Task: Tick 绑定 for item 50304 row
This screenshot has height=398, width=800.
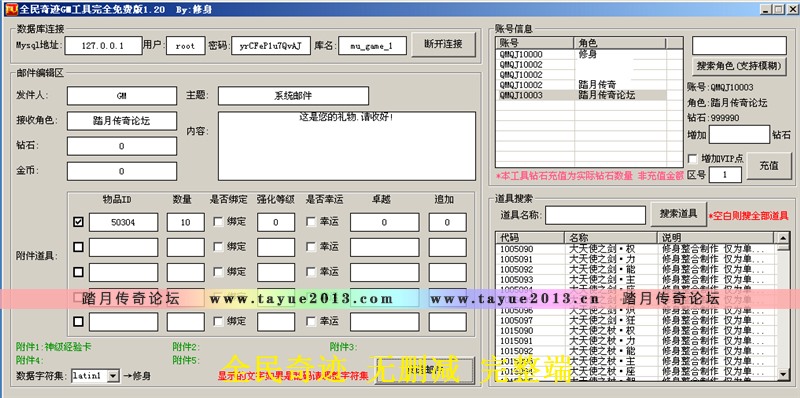Action: click(x=218, y=222)
